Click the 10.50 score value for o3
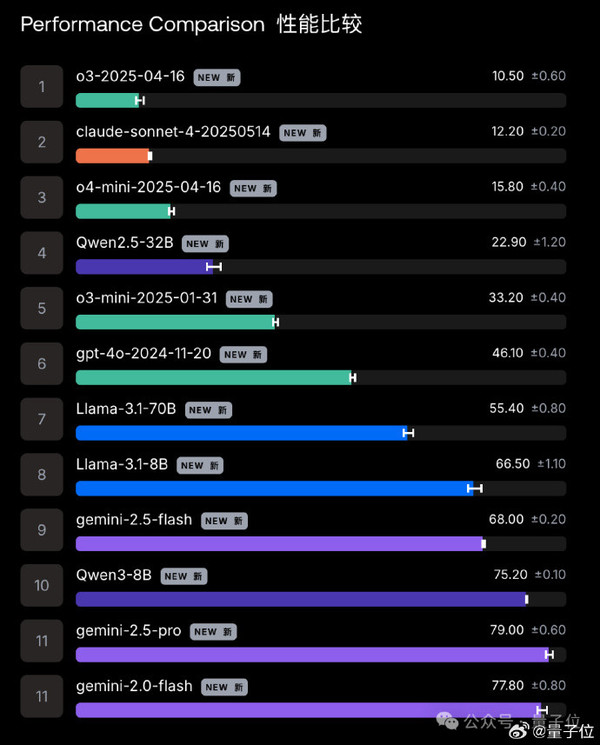600x745 pixels. tap(508, 76)
